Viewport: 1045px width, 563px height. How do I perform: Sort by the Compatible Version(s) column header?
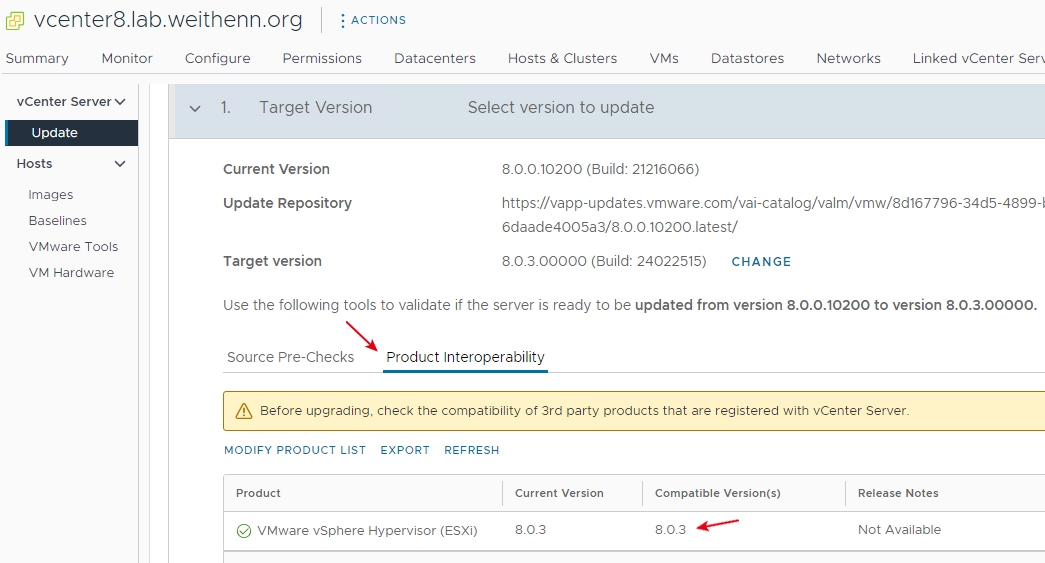tap(718, 493)
